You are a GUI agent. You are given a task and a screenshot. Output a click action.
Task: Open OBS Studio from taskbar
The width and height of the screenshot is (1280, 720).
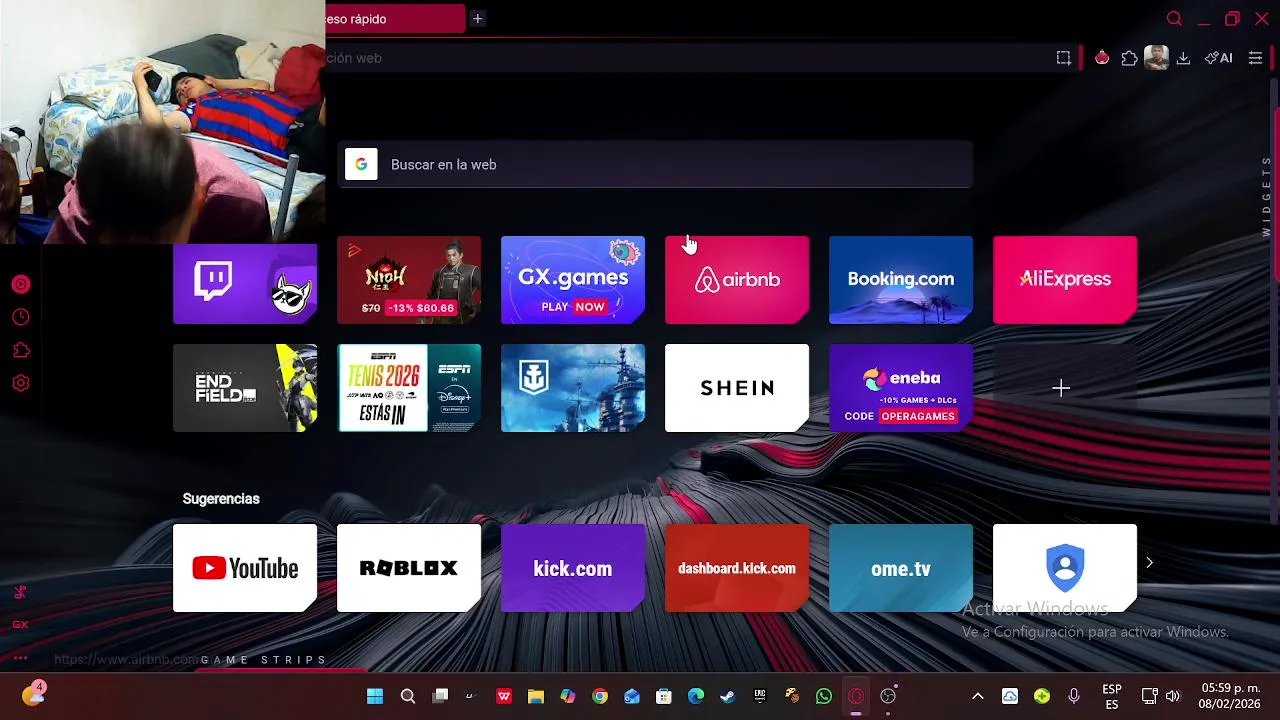tap(888, 696)
